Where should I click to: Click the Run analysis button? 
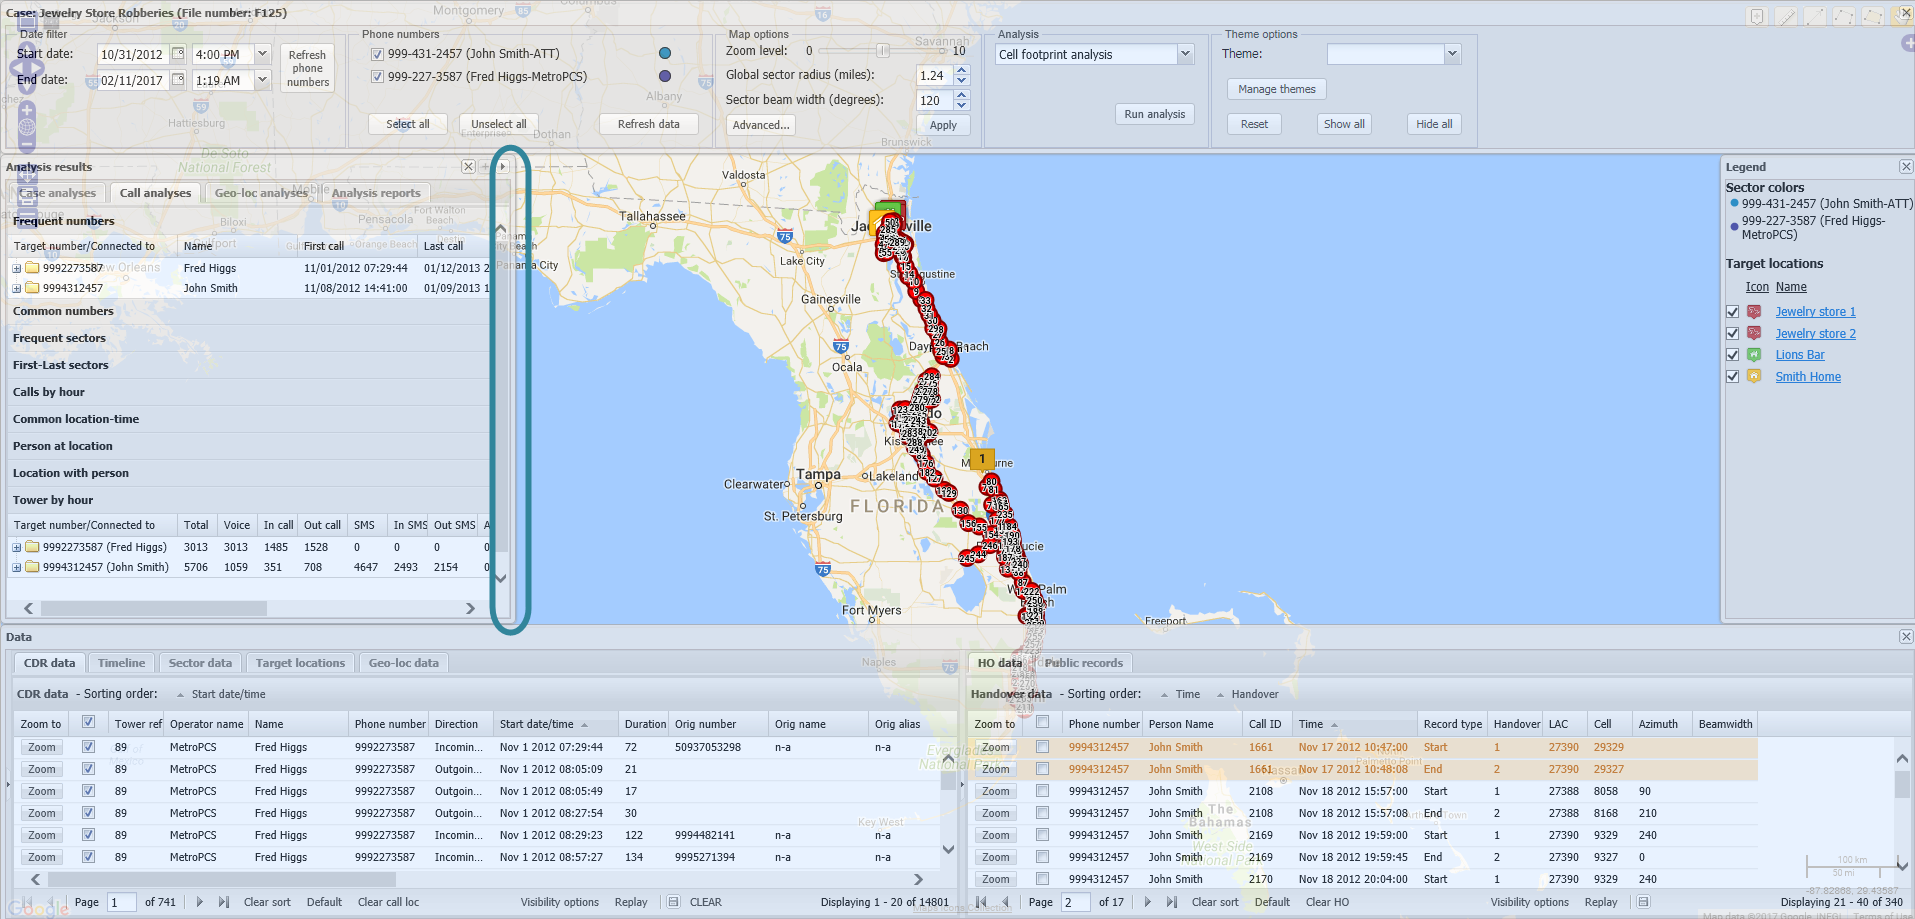(x=1154, y=113)
